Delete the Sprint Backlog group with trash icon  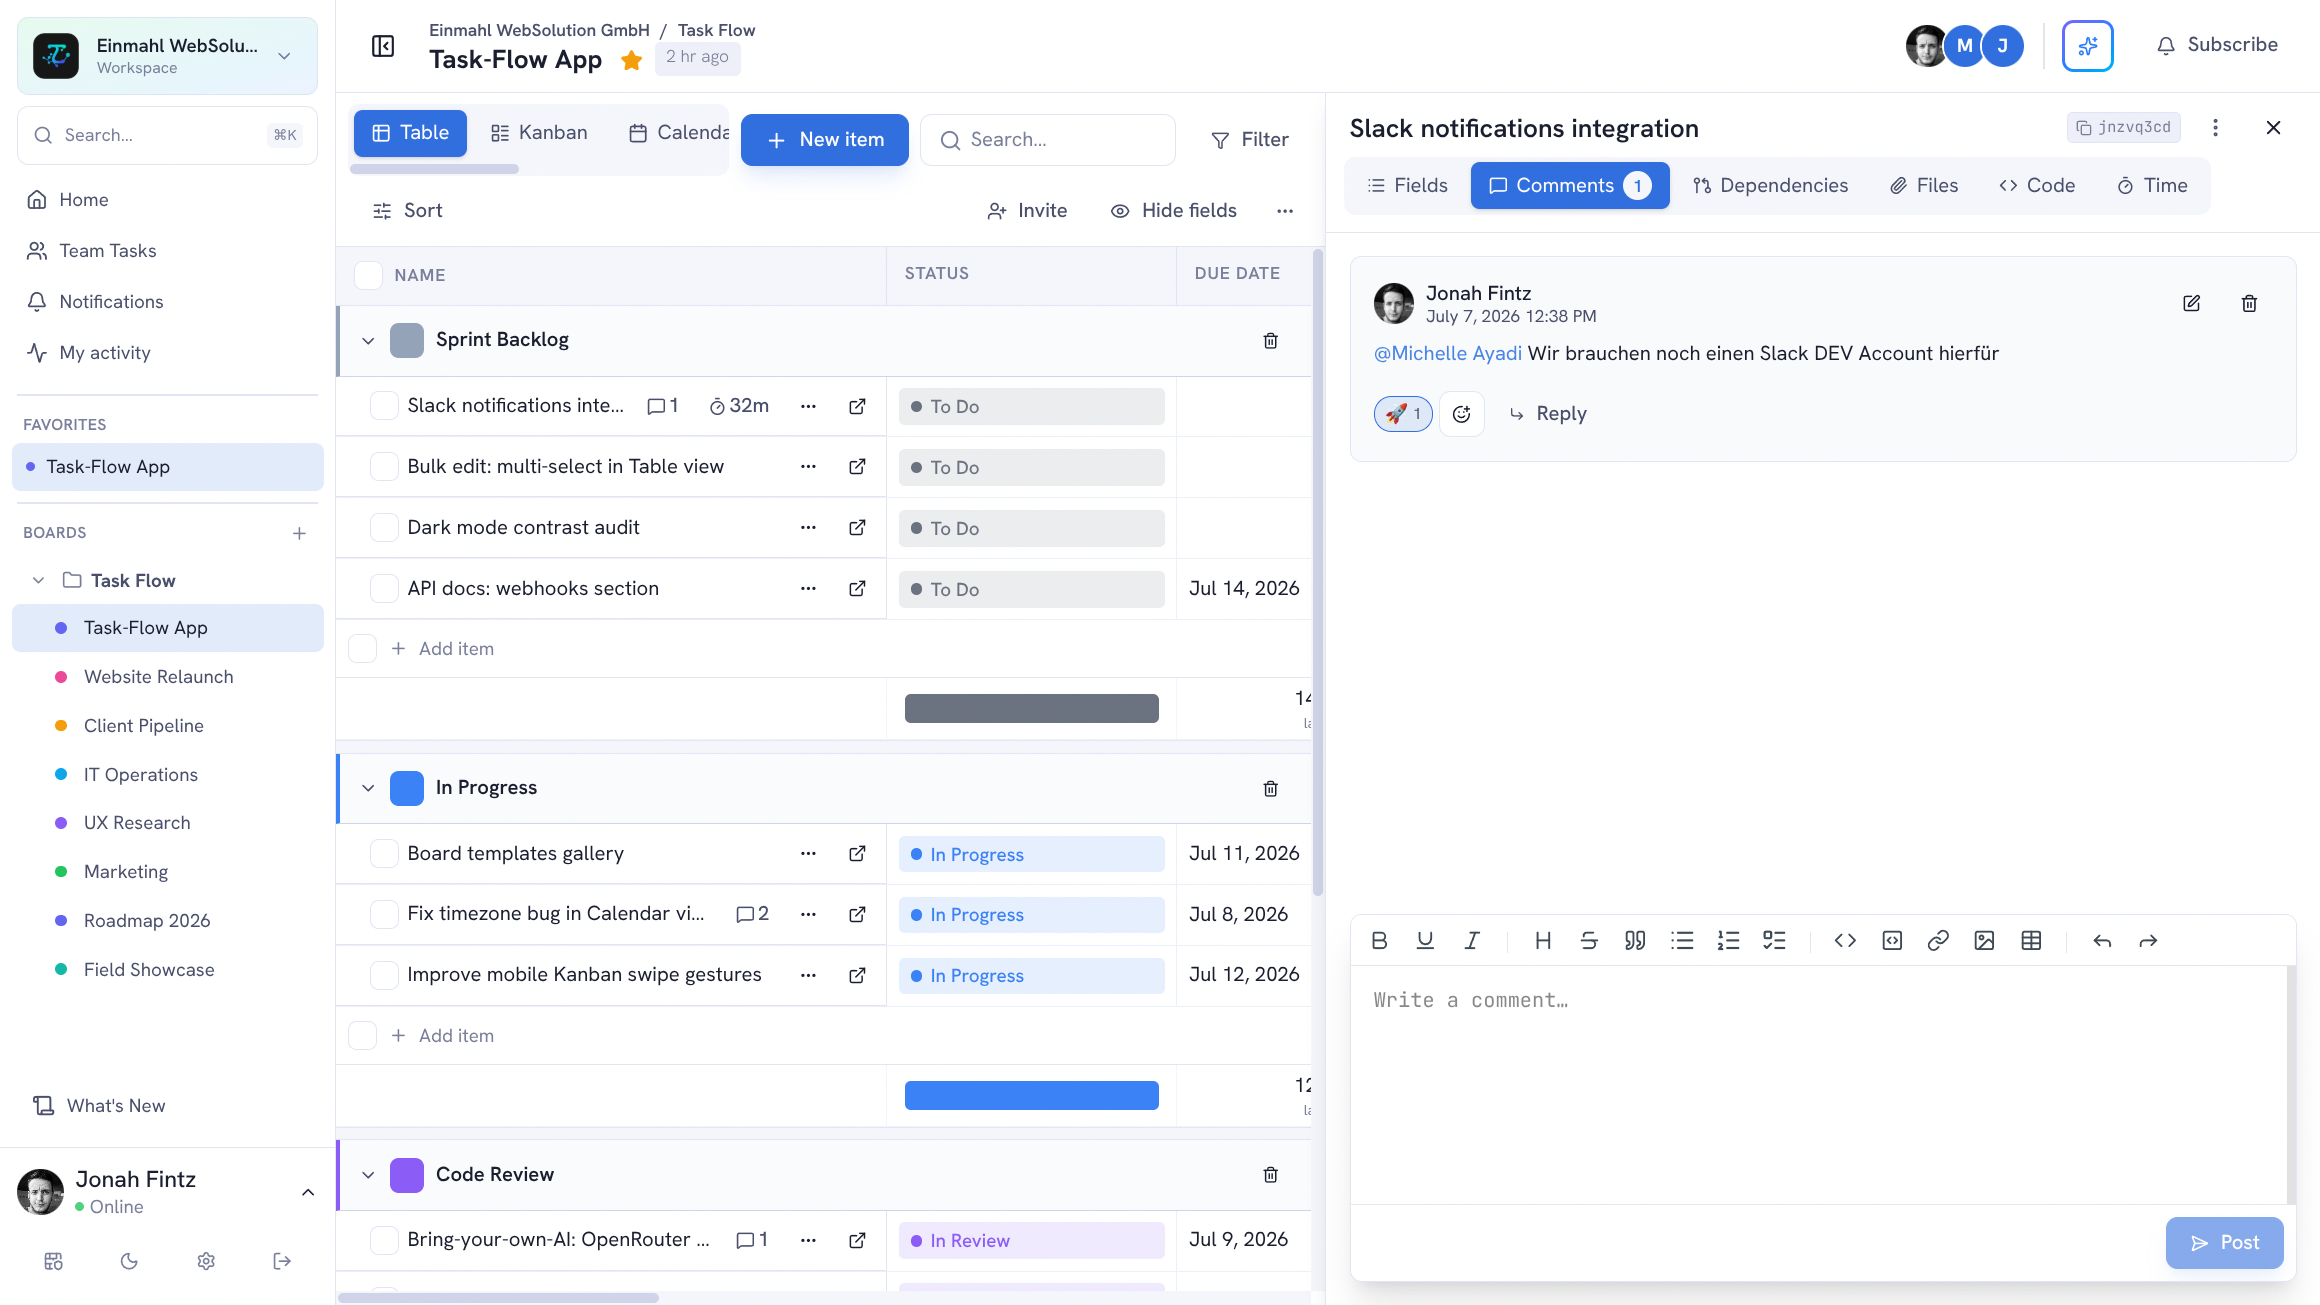click(x=1270, y=341)
